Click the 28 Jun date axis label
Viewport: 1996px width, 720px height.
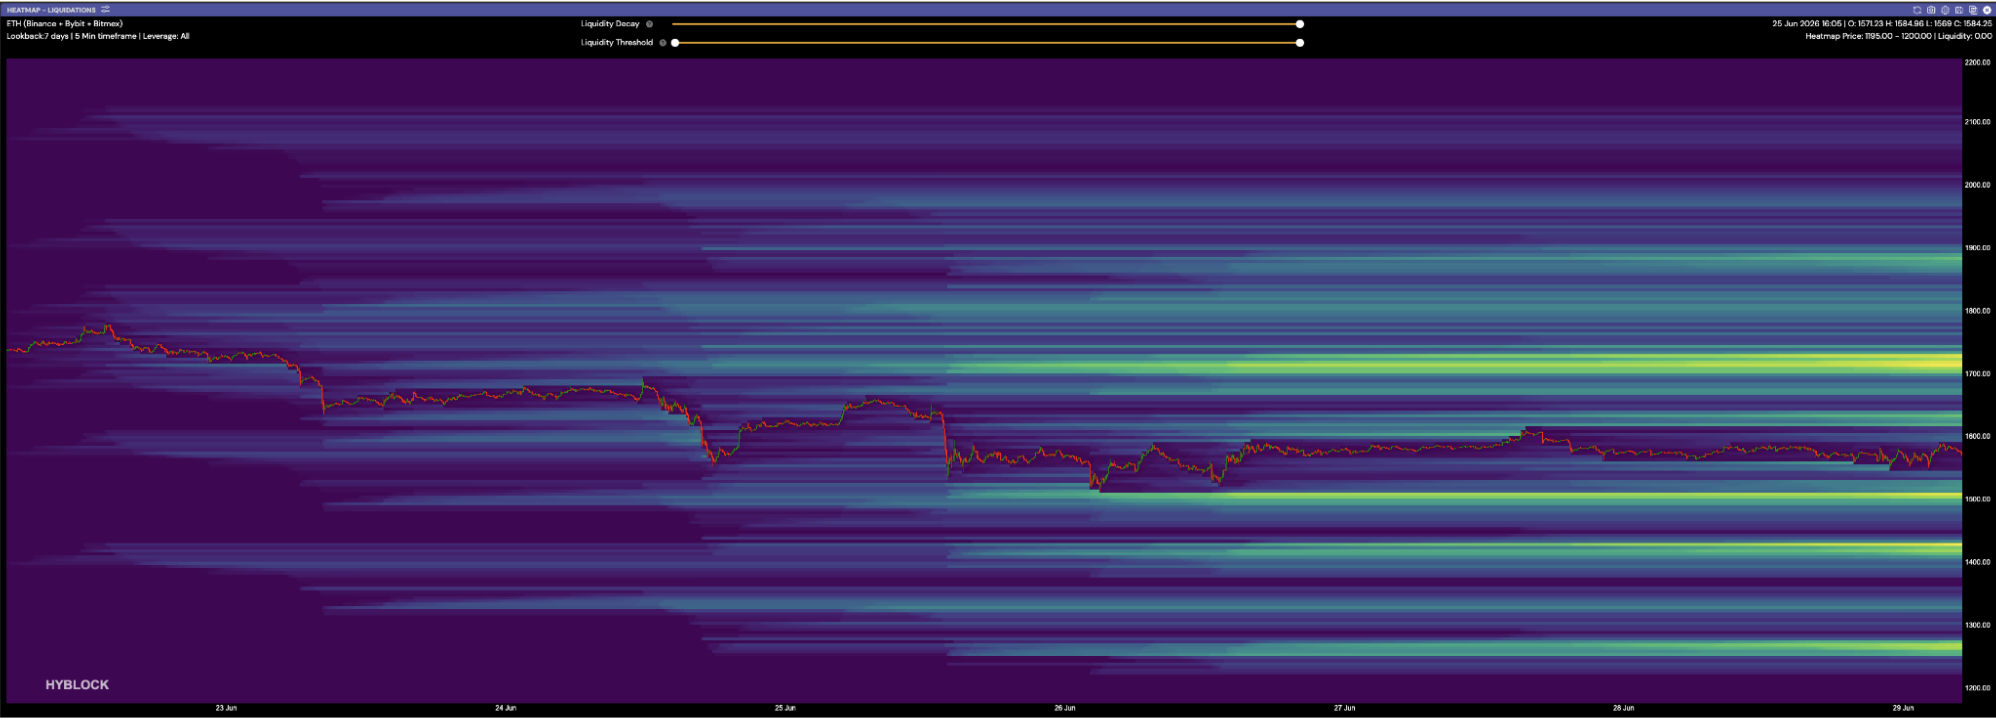pyautogui.click(x=1623, y=708)
